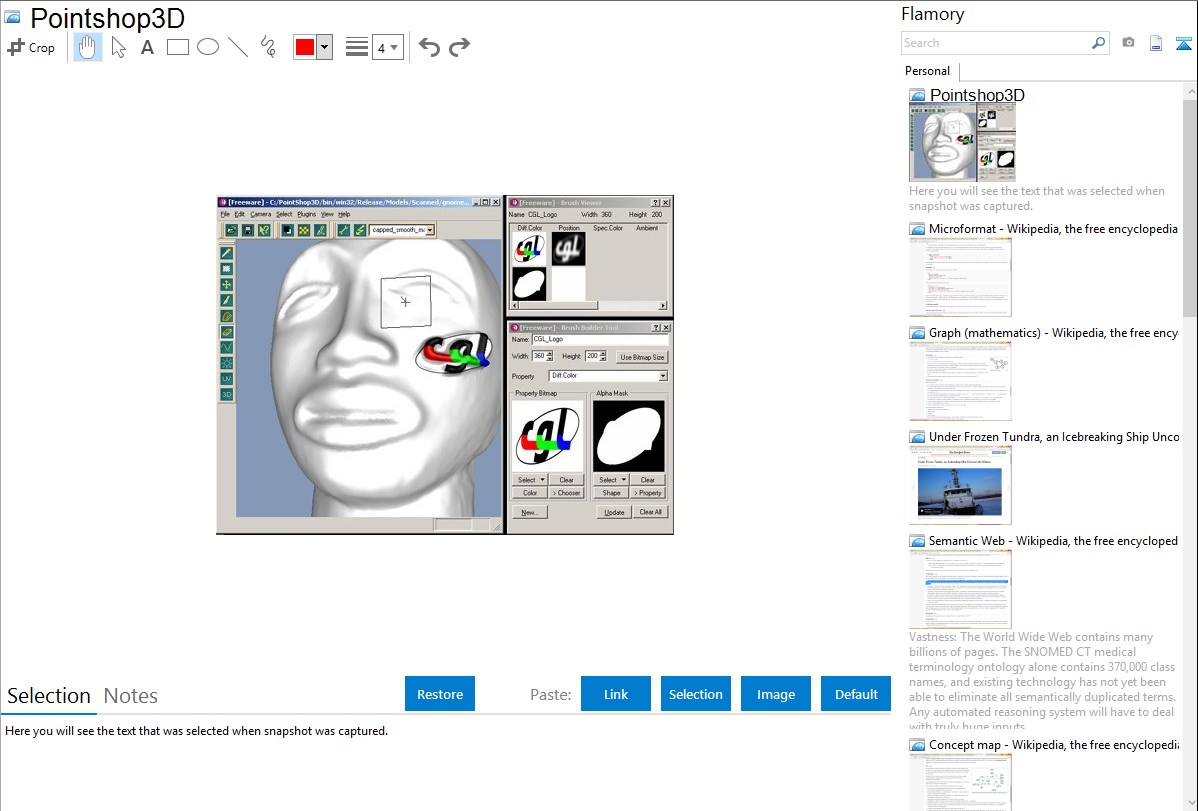Undo the last annotation
Viewport: 1198px width, 811px height.
tap(429, 47)
